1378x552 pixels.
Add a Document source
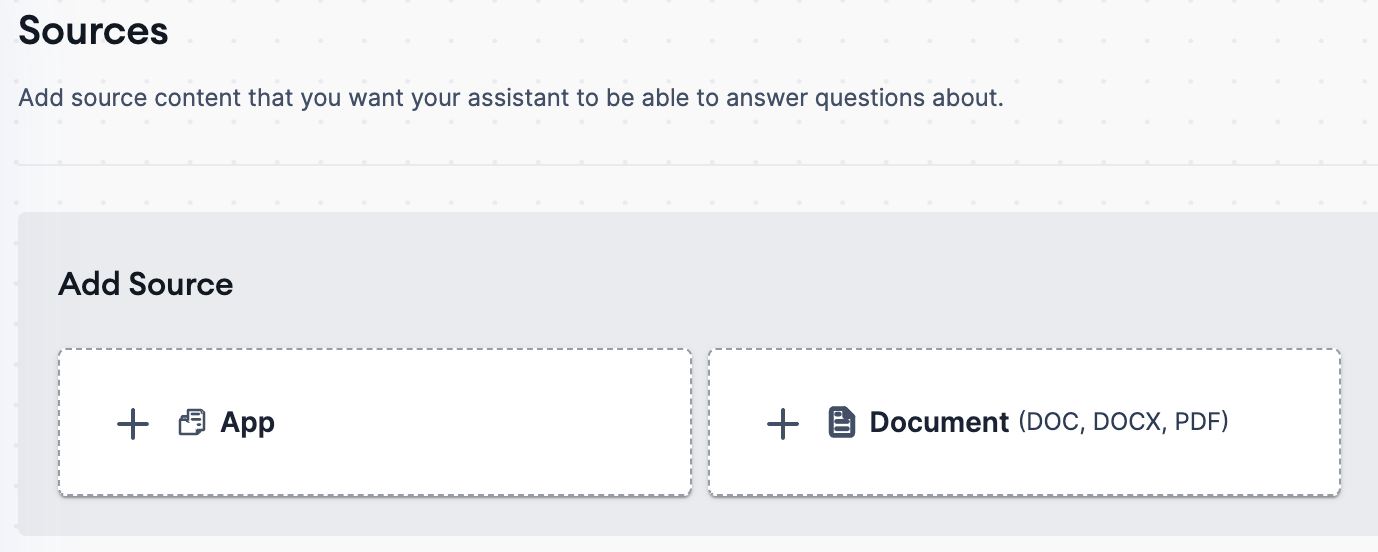[1025, 422]
